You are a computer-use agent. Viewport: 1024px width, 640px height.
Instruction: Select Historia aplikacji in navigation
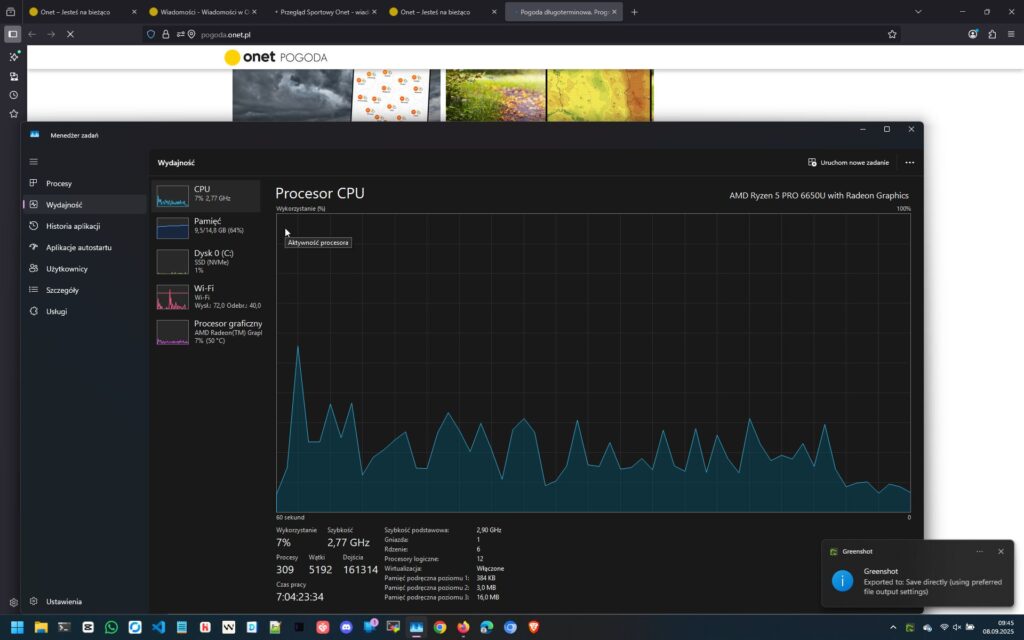click(x=72, y=226)
